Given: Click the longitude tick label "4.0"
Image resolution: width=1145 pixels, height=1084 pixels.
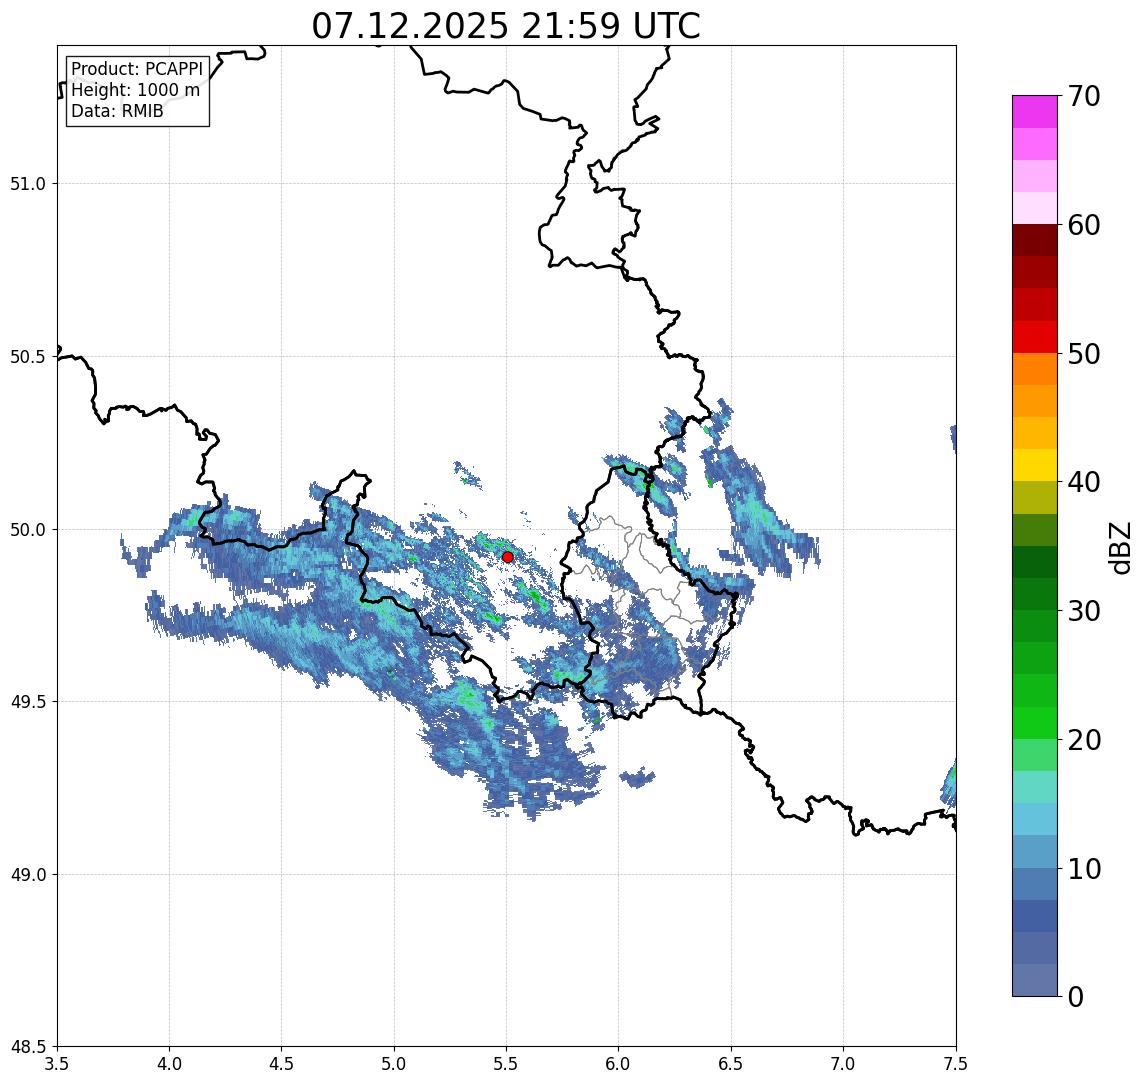Looking at the screenshot, I should click(x=169, y=1064).
